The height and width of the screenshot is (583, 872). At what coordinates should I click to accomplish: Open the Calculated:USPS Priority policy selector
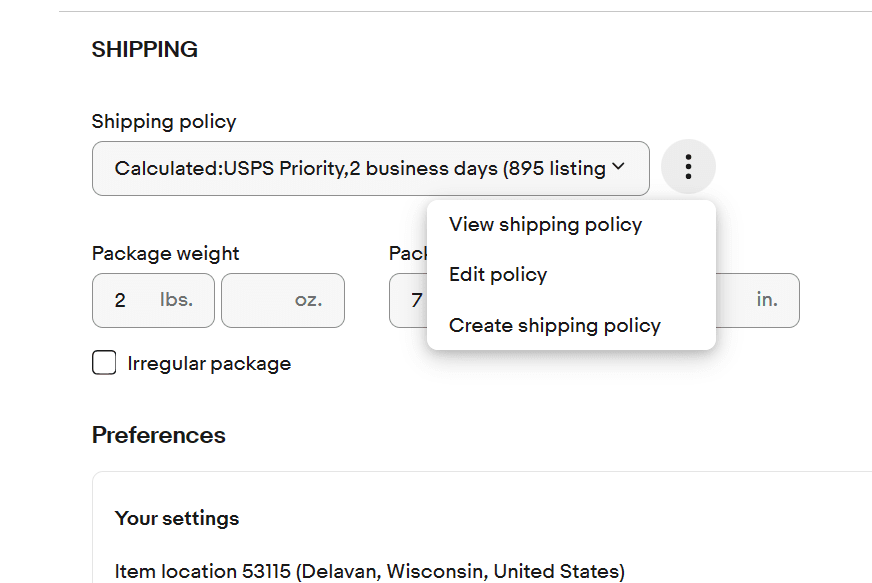(370, 169)
